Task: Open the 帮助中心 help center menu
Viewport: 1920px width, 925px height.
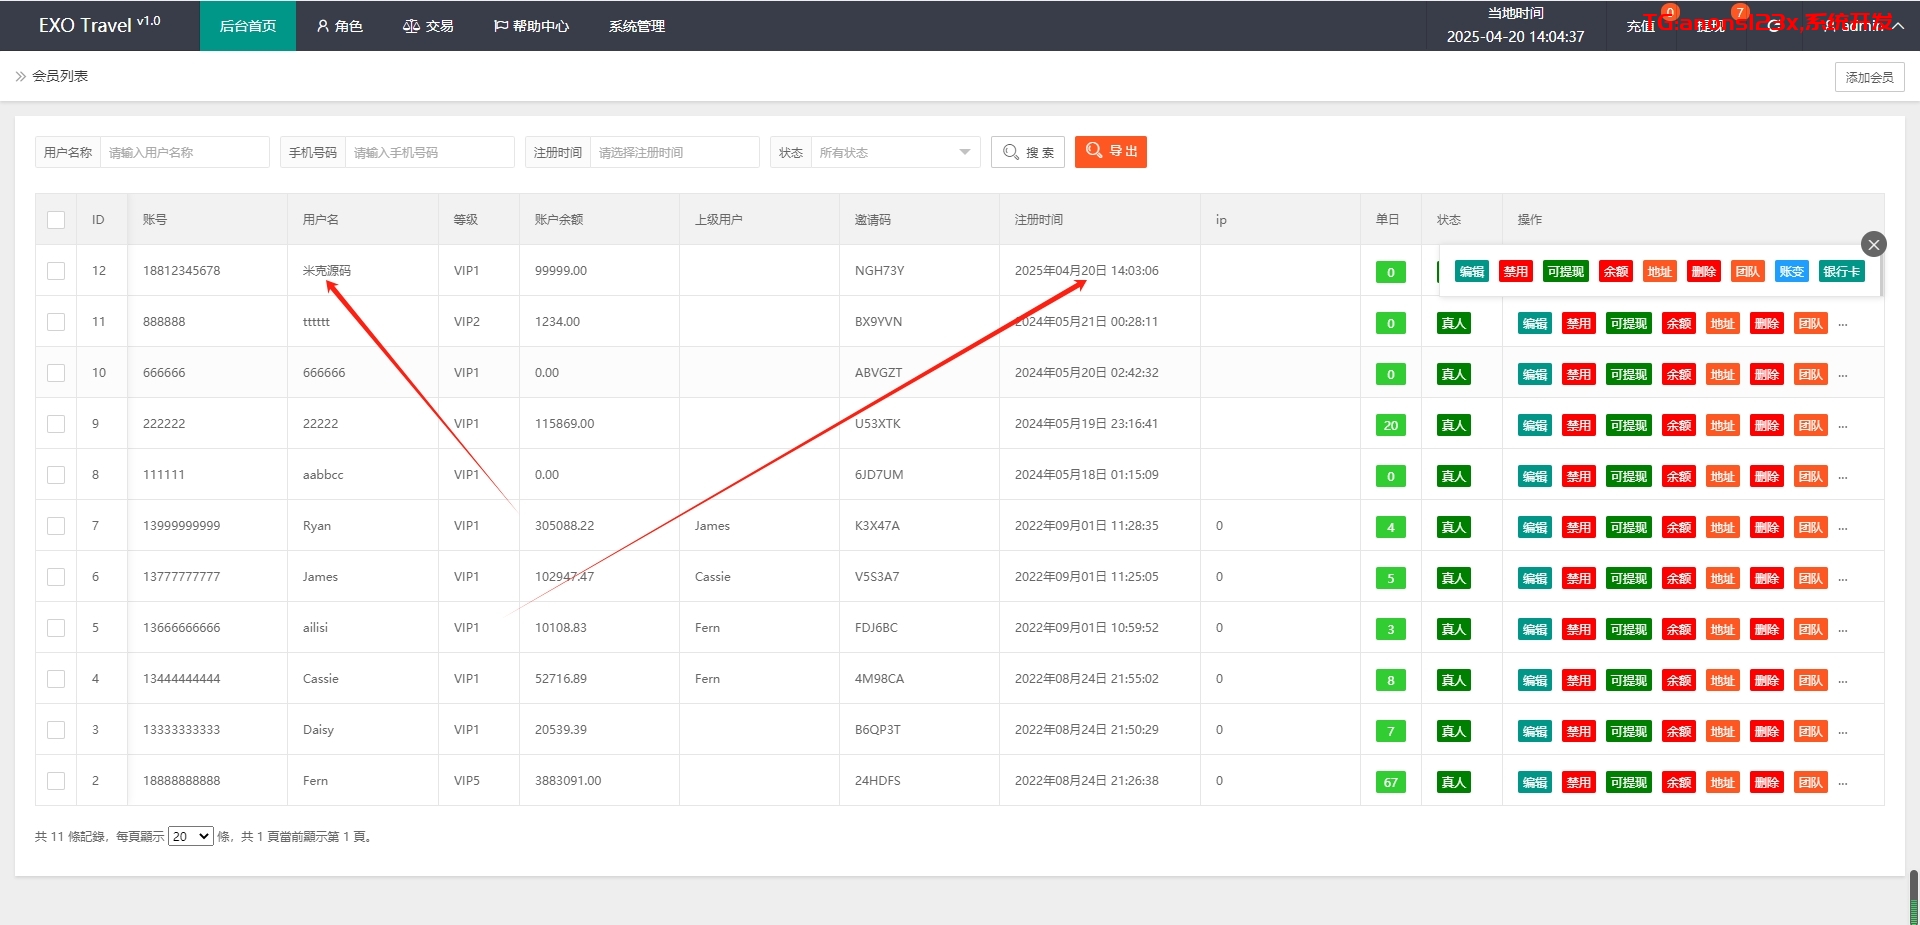Action: pyautogui.click(x=531, y=26)
